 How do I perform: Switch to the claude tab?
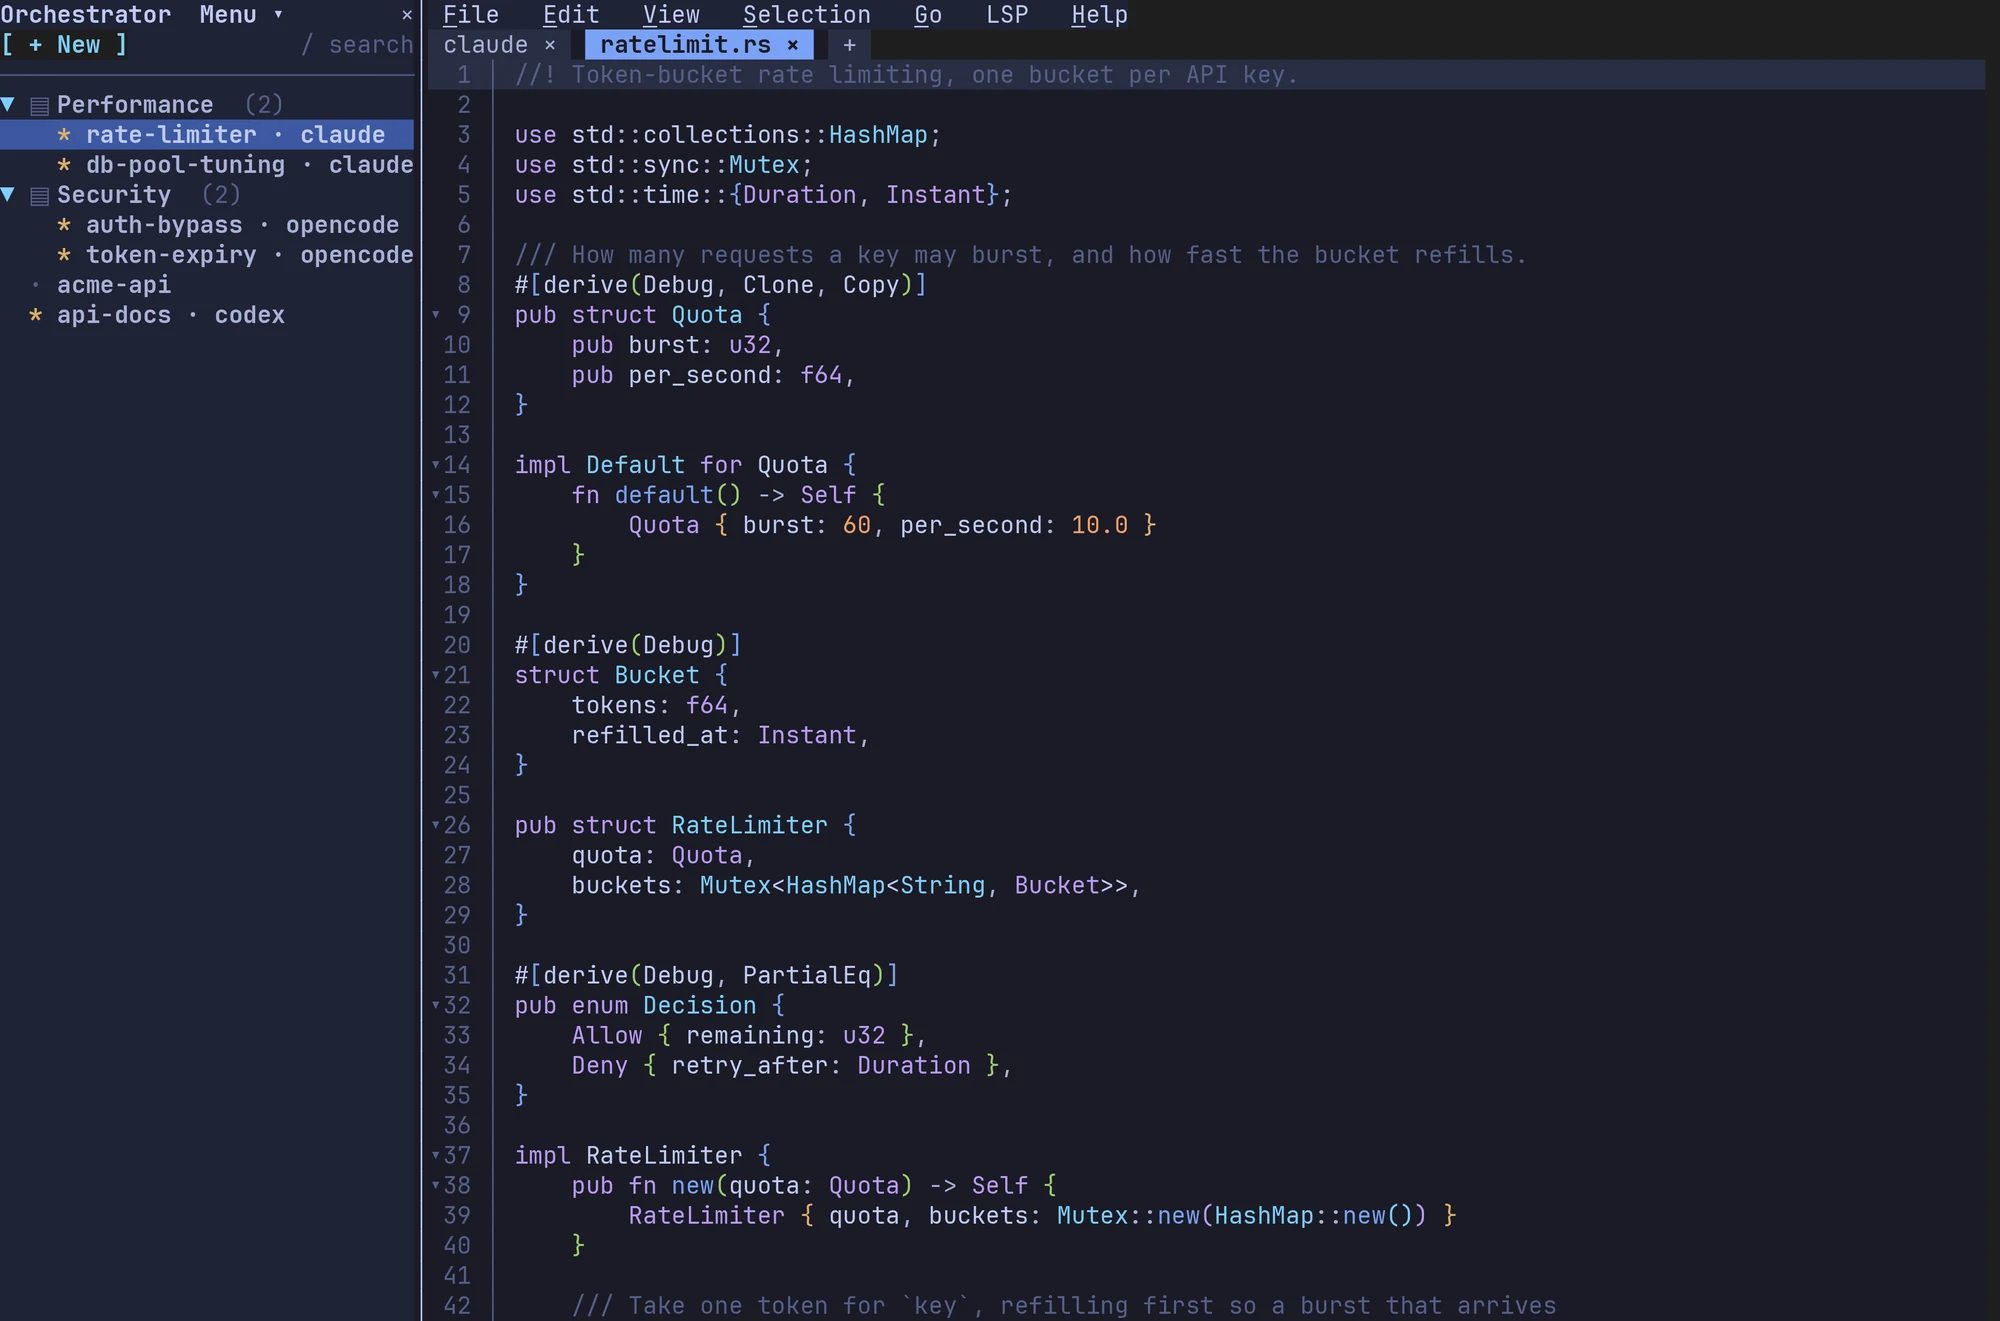[485, 45]
